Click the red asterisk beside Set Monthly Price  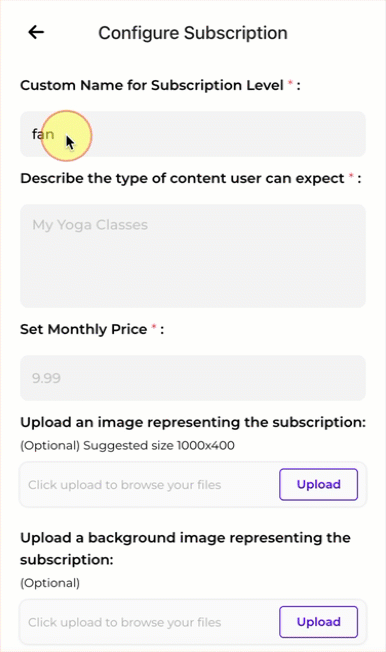(x=153, y=327)
